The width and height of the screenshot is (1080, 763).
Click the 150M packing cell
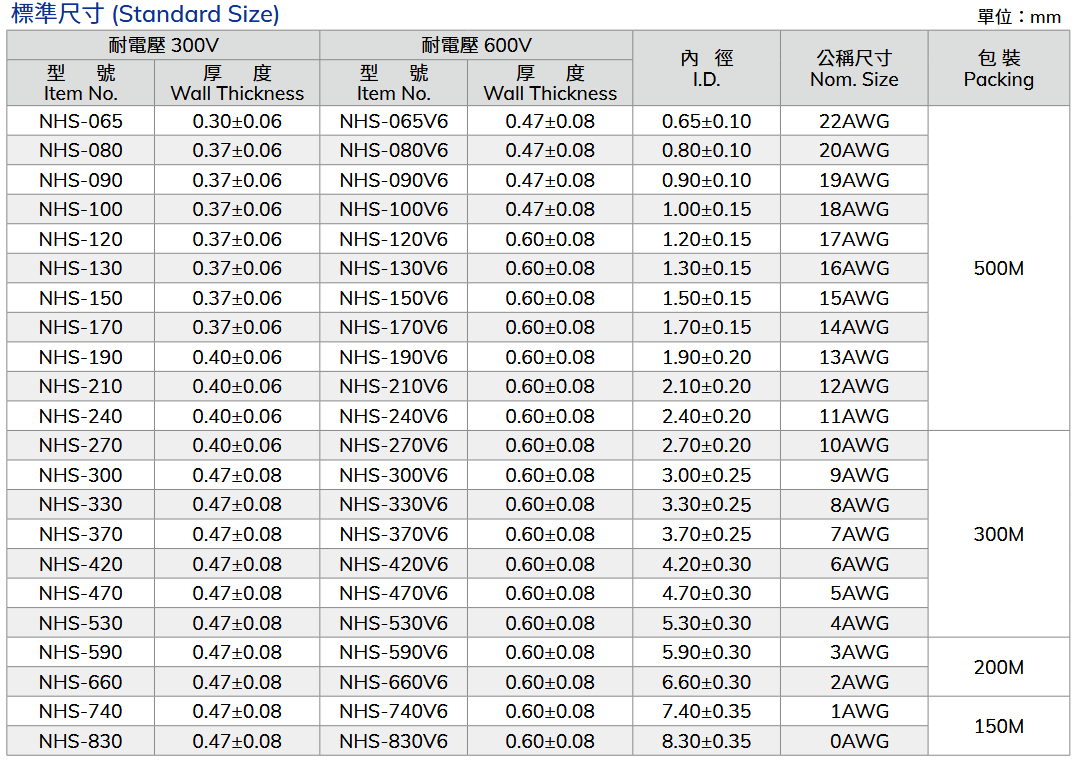(x=998, y=726)
